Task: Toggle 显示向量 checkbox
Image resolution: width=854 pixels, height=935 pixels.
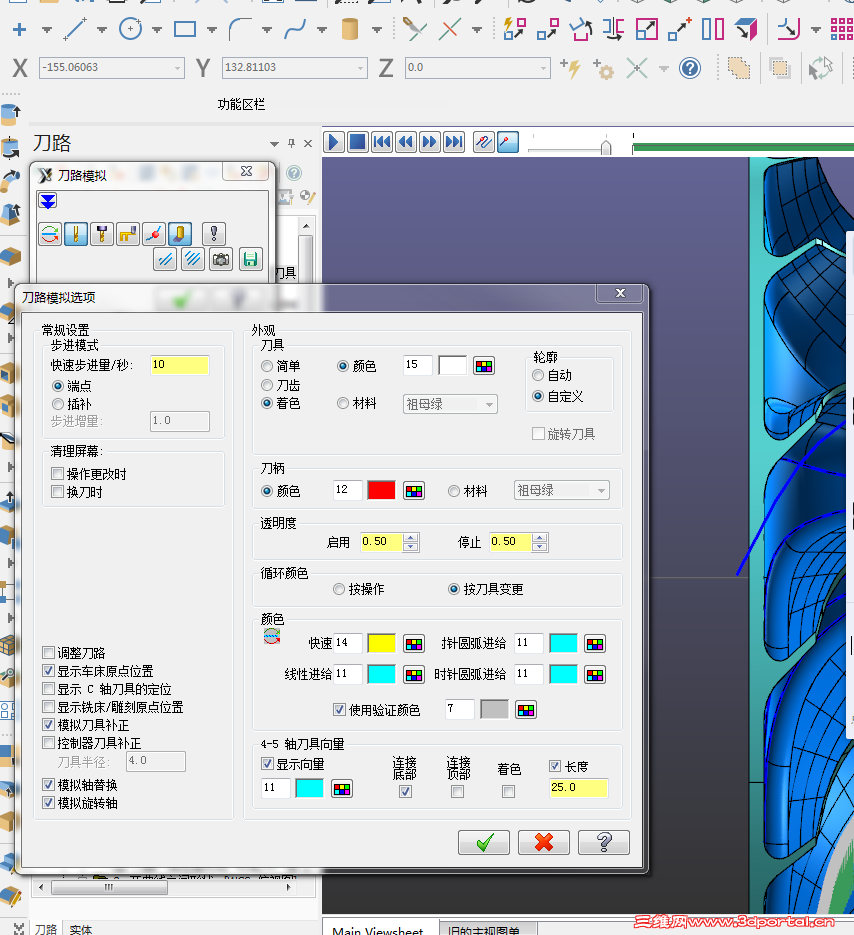Action: click(x=267, y=763)
